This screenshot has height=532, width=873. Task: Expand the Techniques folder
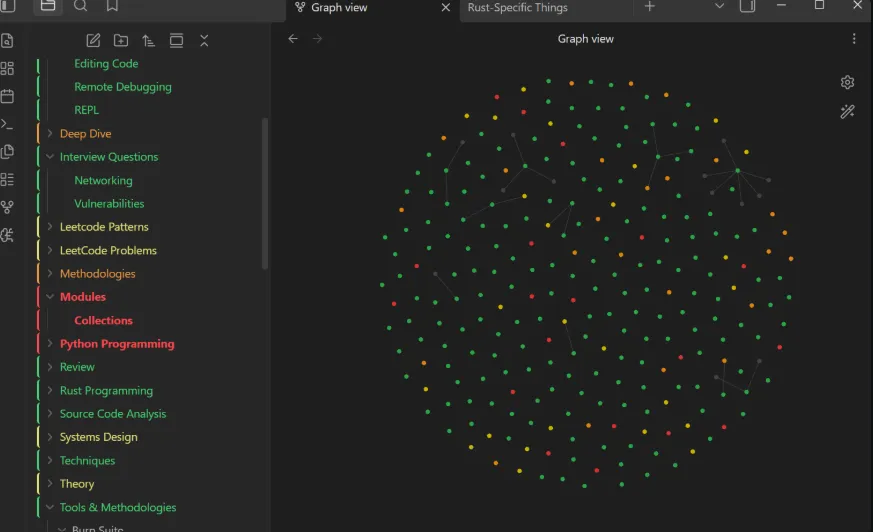pos(50,460)
